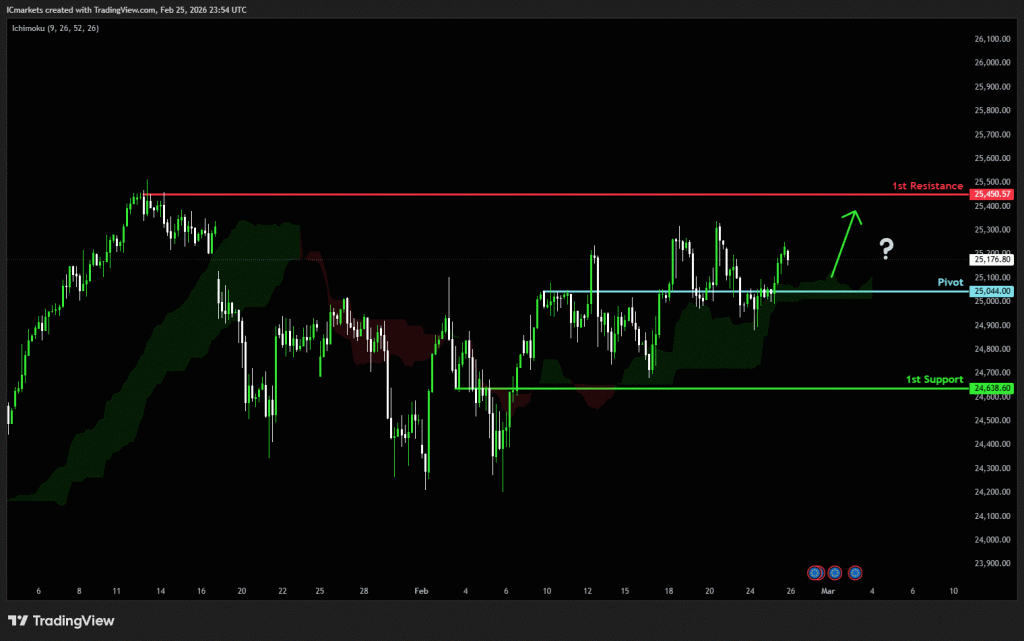1024x641 pixels.
Task: Click the blue 25,044.00 pivot price tag
Action: tap(992, 291)
